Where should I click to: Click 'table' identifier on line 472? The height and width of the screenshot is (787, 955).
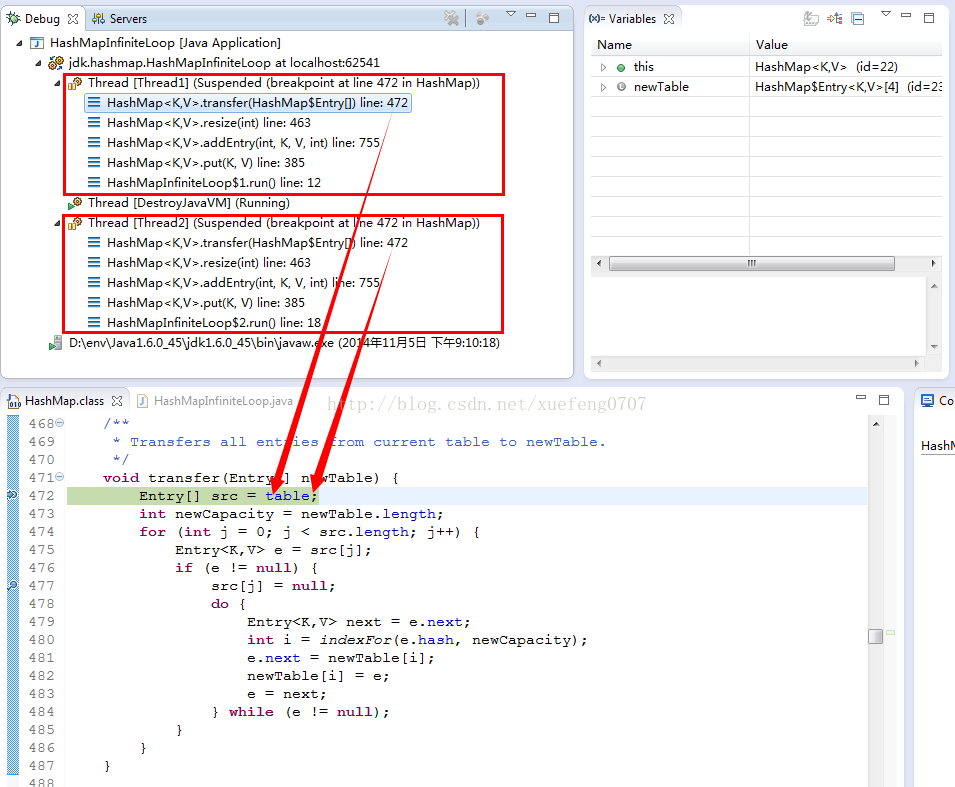287,496
